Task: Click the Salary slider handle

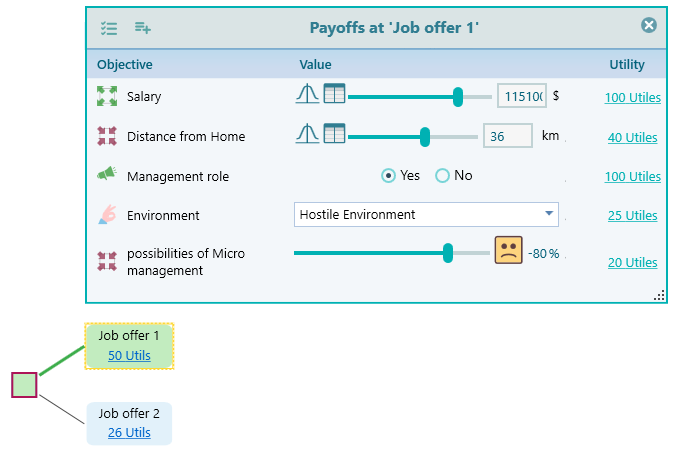Action: (x=458, y=97)
